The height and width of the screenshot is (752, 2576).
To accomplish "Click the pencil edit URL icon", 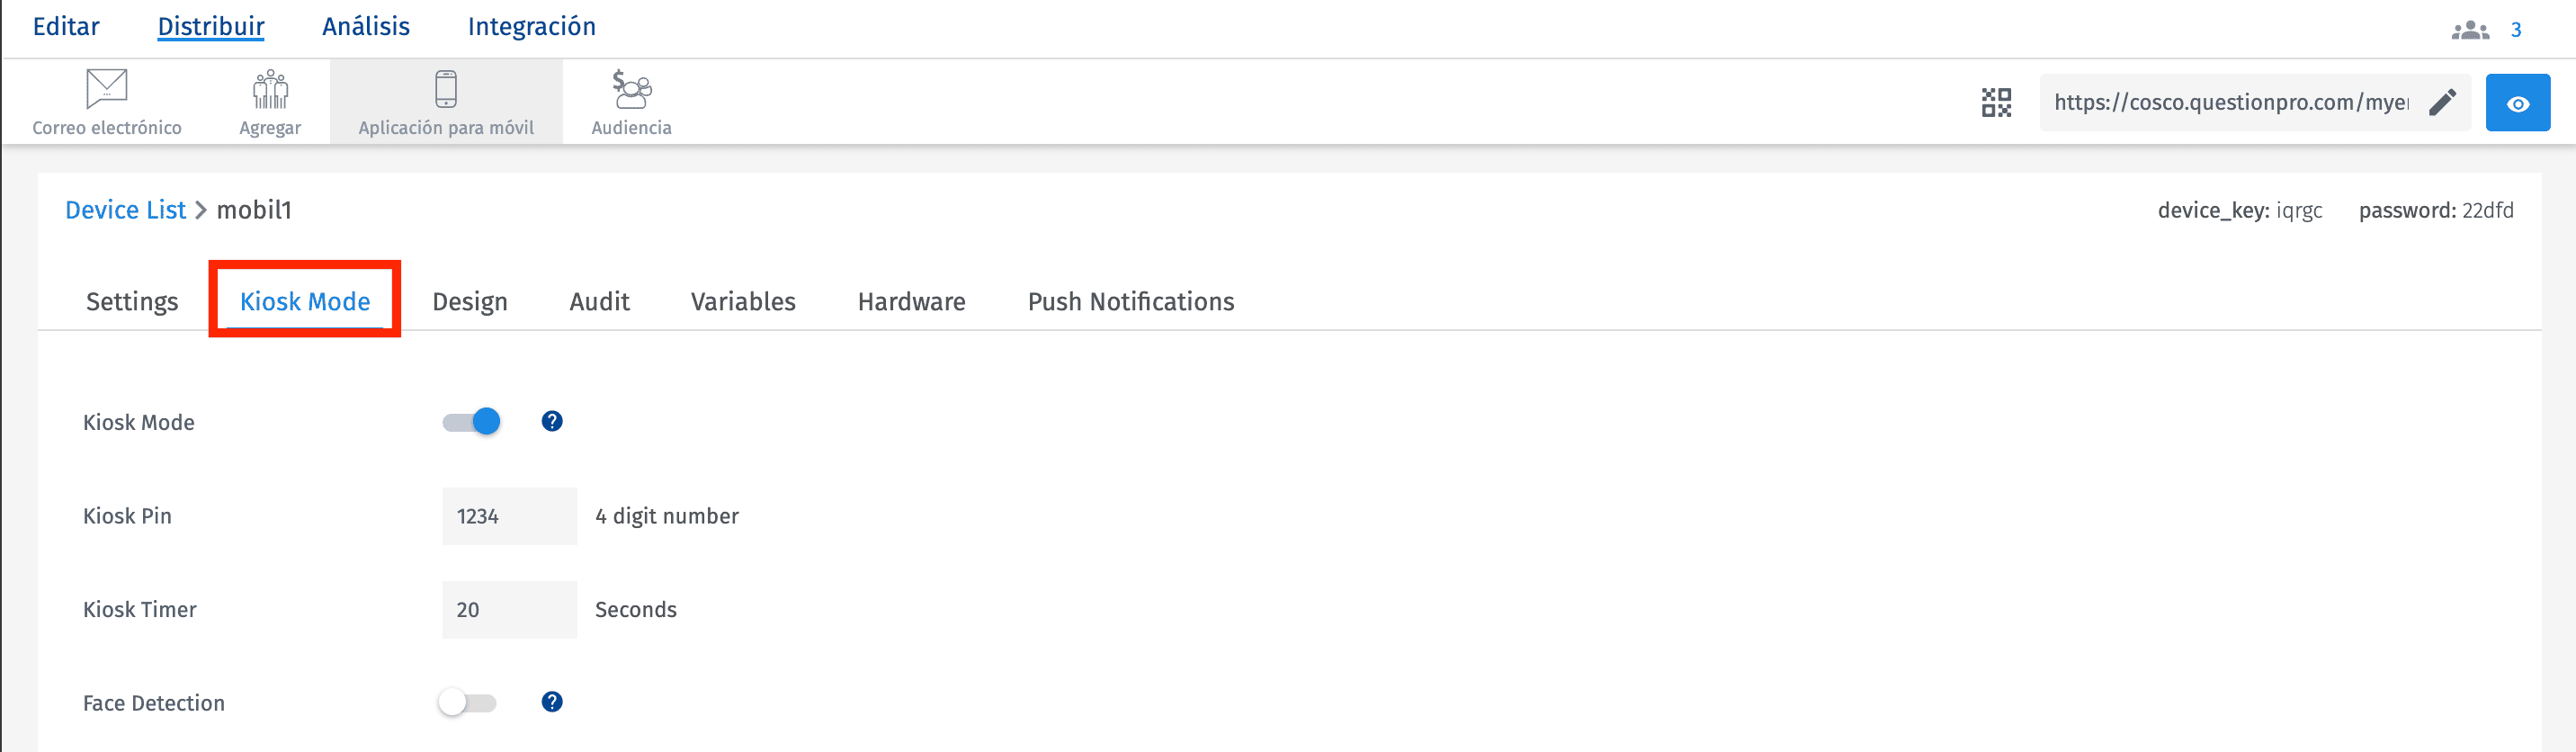I will 2442,103.
